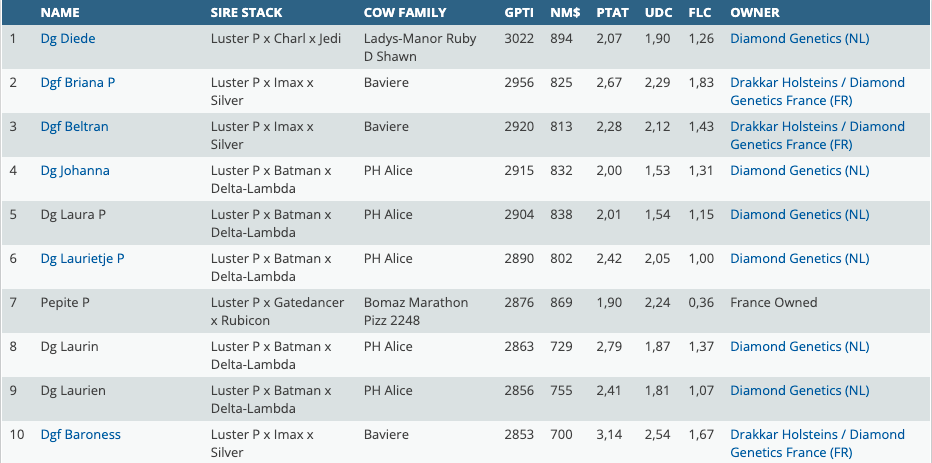This screenshot has width=932, height=463.
Task: Click the COW FAMILY column header
Action: pyautogui.click(x=405, y=13)
